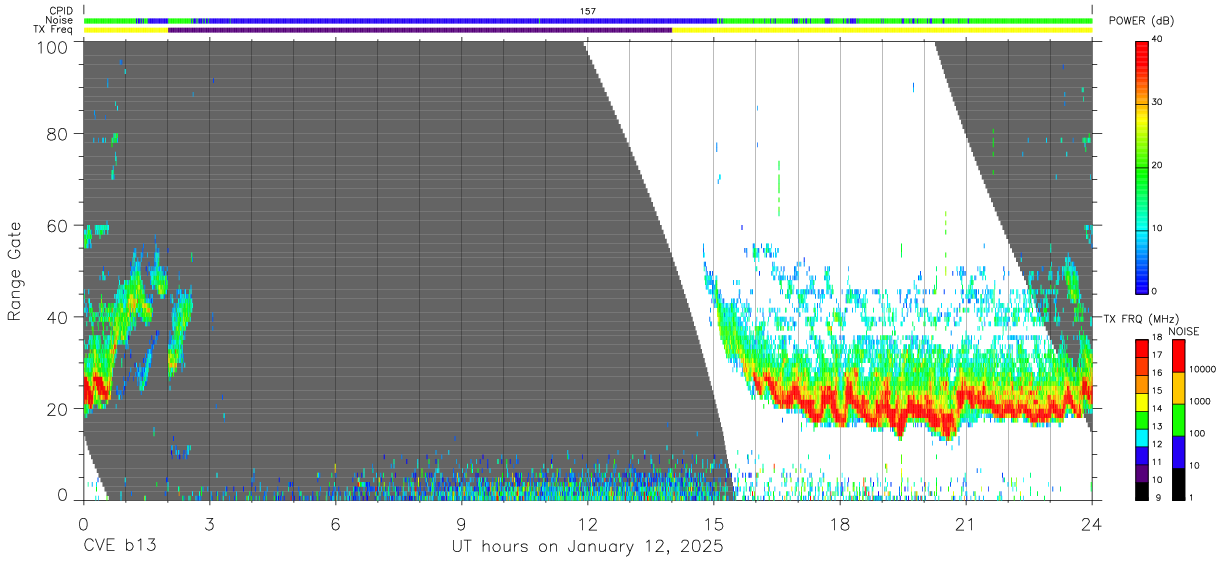Click the Range Gate axis title
The image size is (1228, 567).
pos(15,271)
